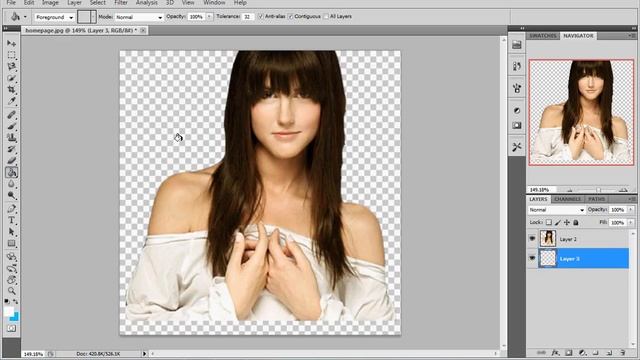This screenshot has width=640, height=360.
Task: Select the Paint Bucket tool in toolbox
Action: click(11, 173)
